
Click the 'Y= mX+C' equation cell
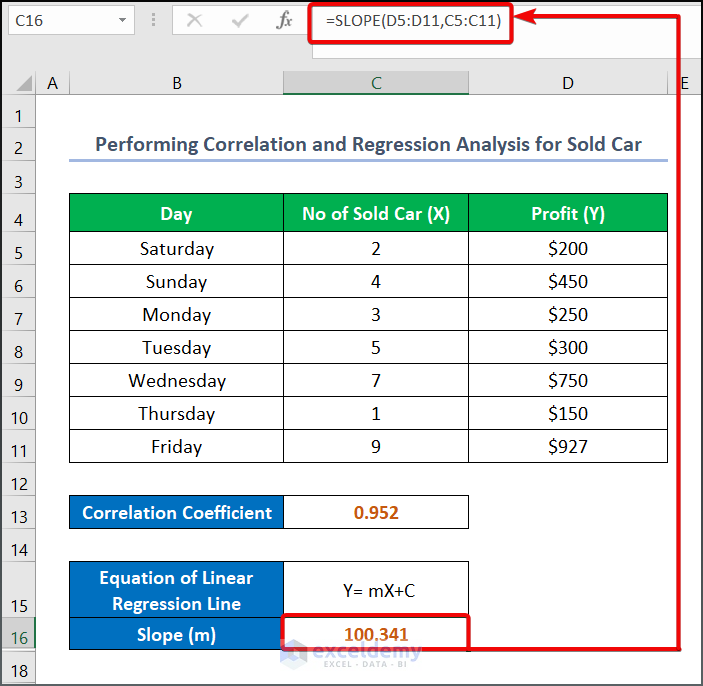(376, 590)
